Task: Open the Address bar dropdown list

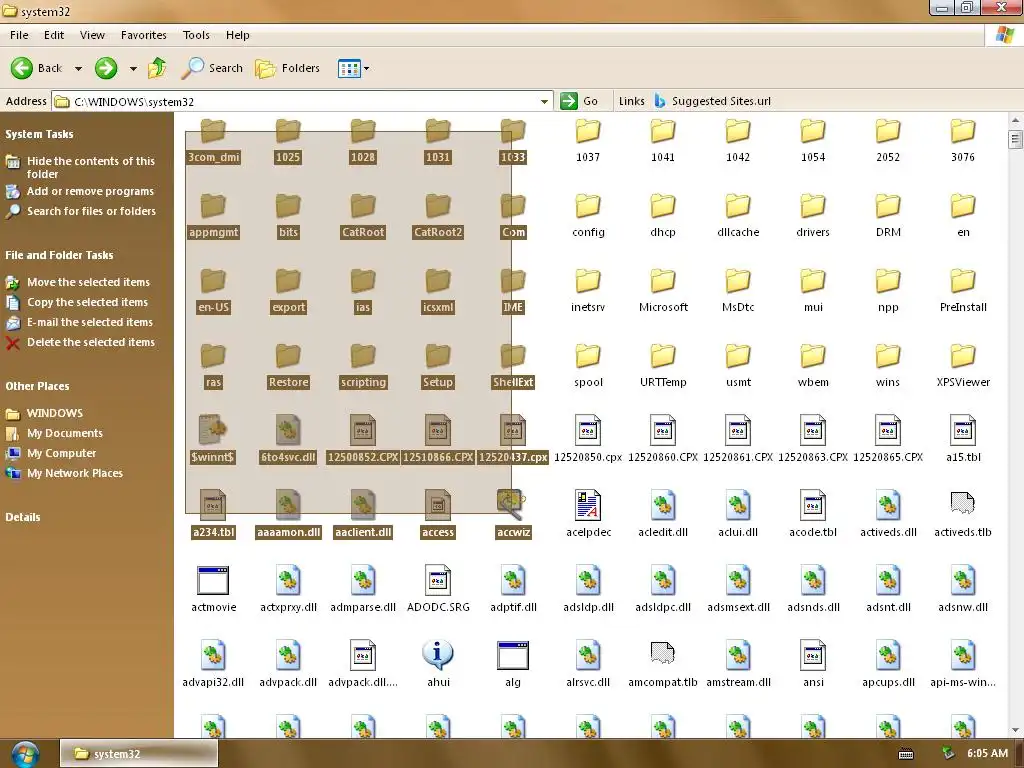Action: point(544,102)
